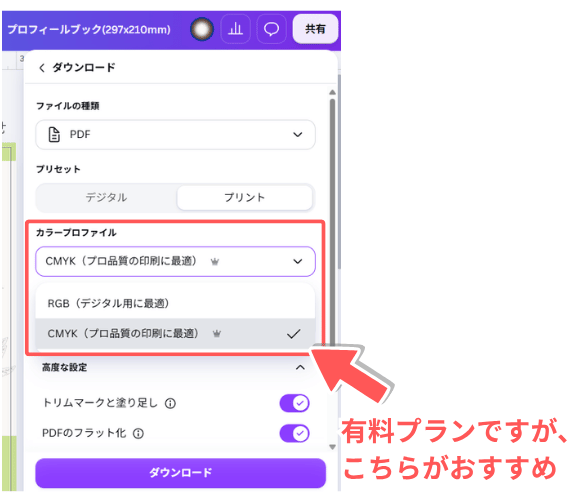572x500 pixels.
Task: Toggle トリムマークと塗り足し switch
Action: [294, 403]
